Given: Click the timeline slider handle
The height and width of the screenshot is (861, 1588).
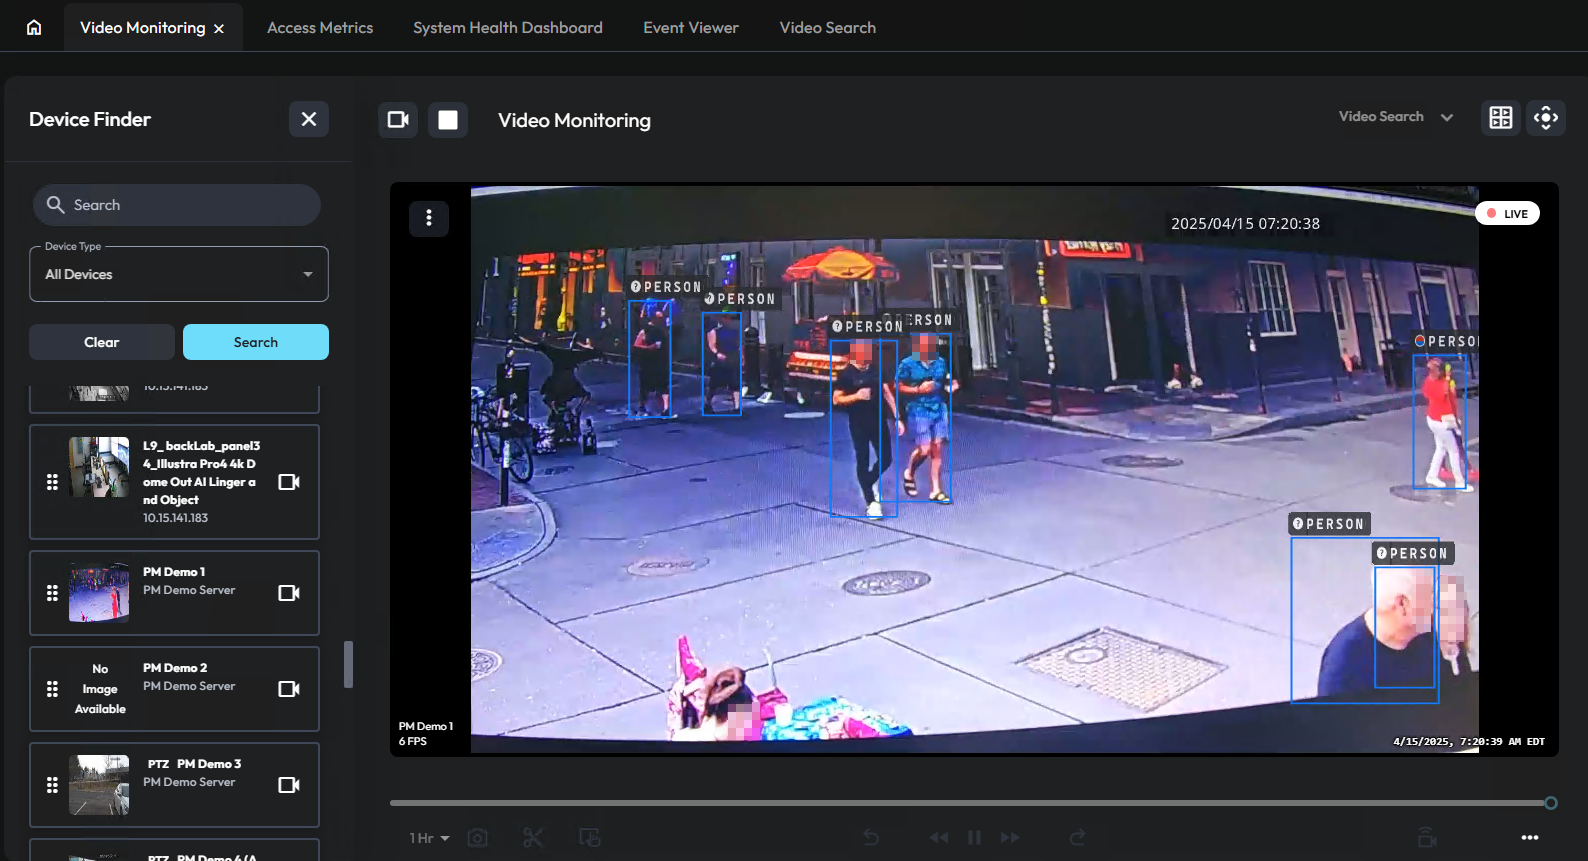Looking at the screenshot, I should tap(1550, 803).
